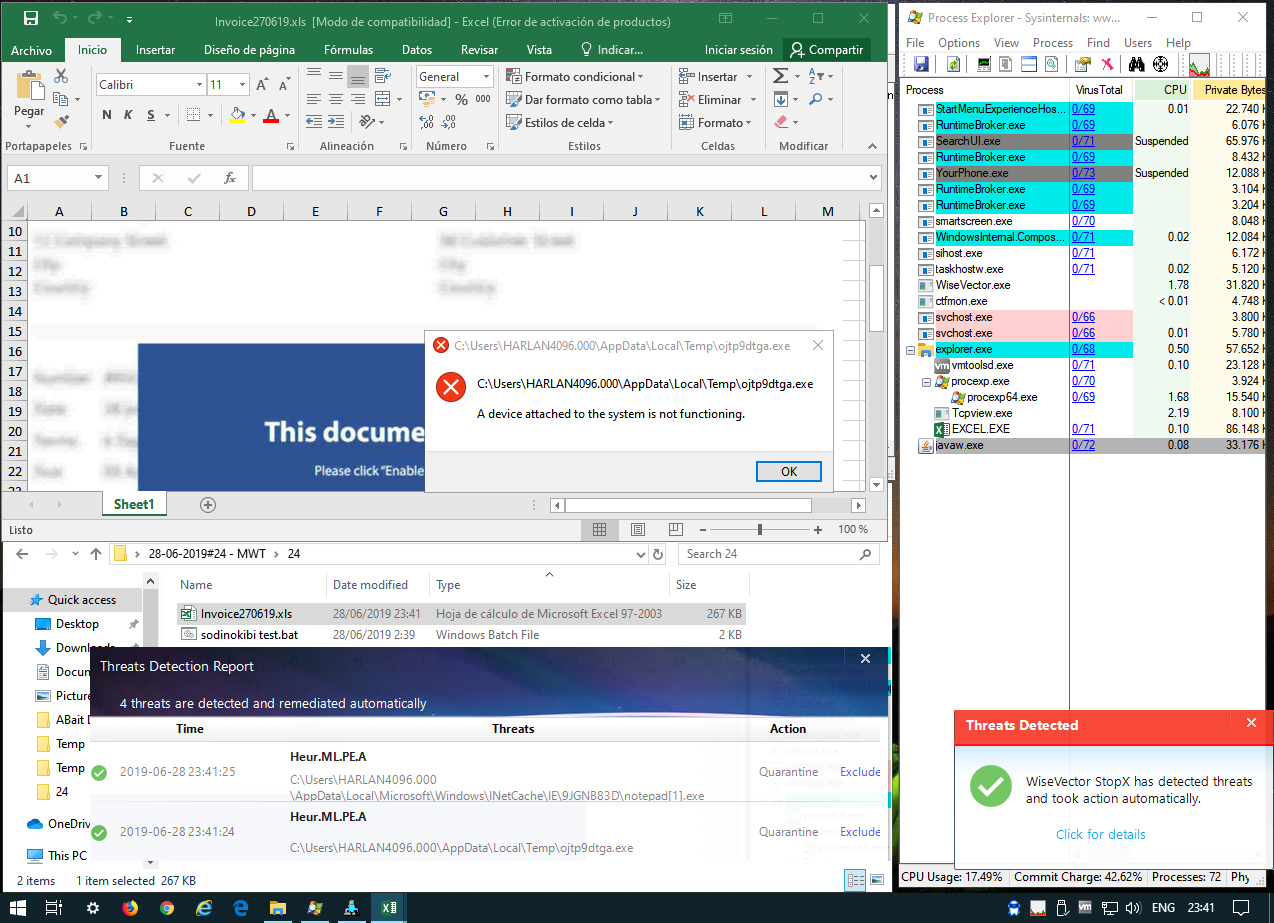Click Iniciar sesión in Excel
Image resolution: width=1274 pixels, height=923 pixels.
click(x=739, y=50)
